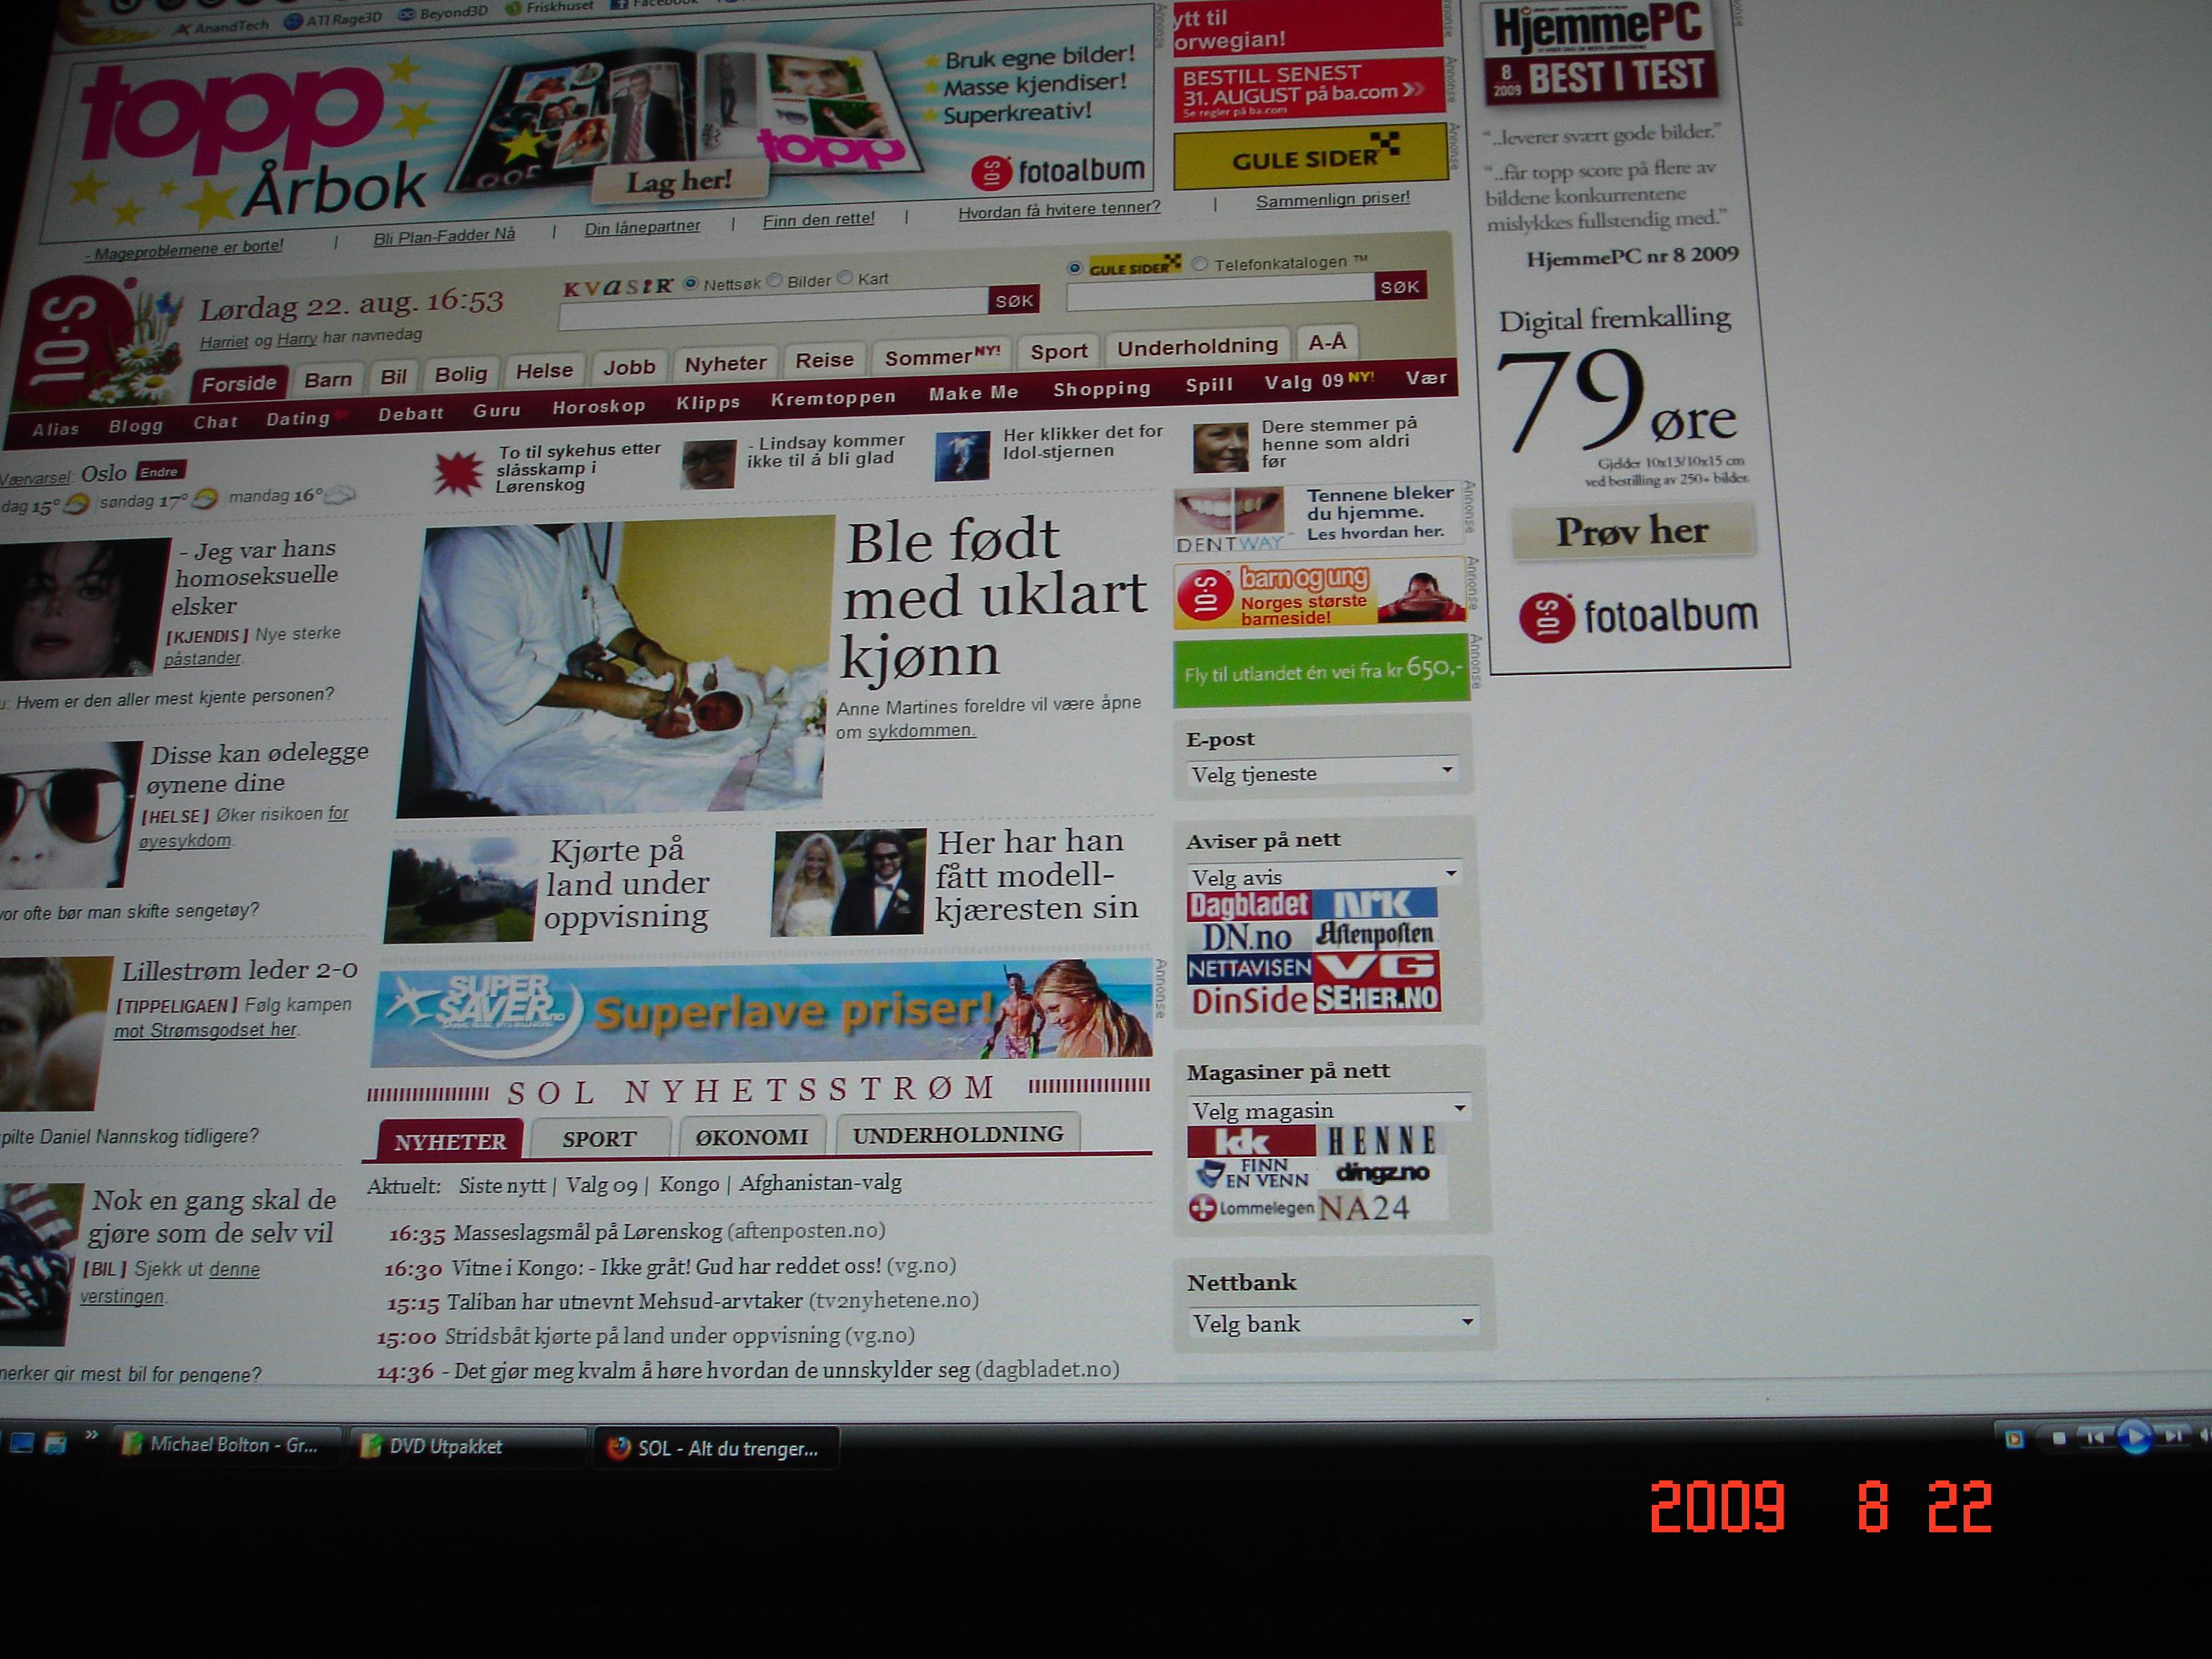Open the Seher.no logo link
This screenshot has width=2212, height=1659.
coord(1377,998)
